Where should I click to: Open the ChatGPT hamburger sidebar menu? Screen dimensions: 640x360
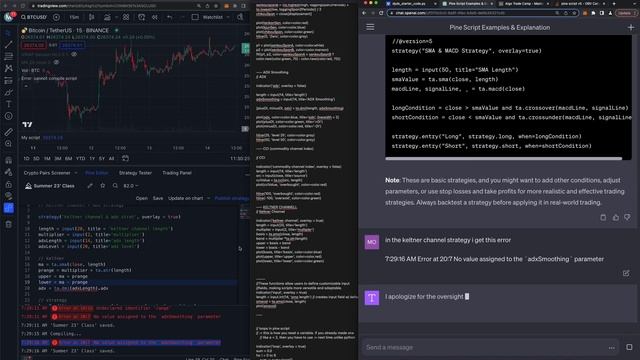click(x=370, y=27)
